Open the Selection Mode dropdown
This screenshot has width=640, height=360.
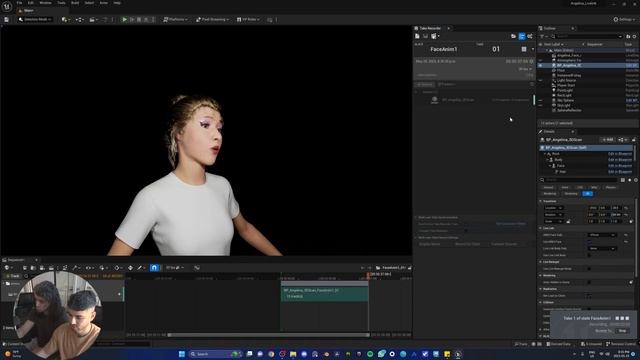click(x=36, y=19)
